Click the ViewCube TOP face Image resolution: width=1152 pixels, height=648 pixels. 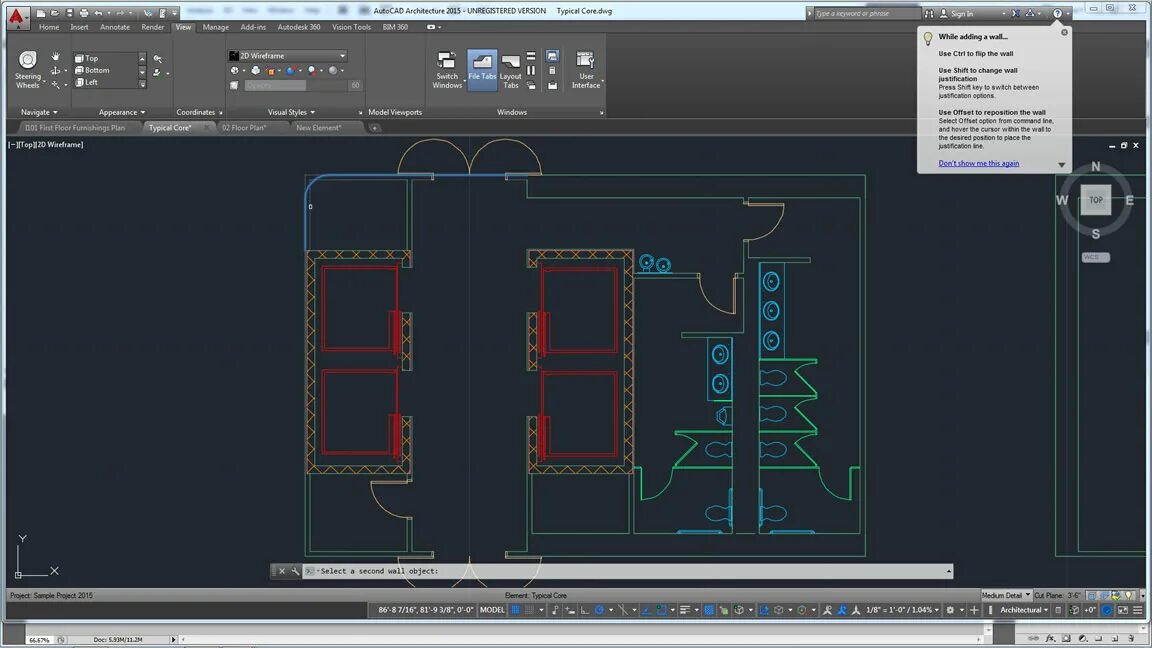tap(1095, 200)
